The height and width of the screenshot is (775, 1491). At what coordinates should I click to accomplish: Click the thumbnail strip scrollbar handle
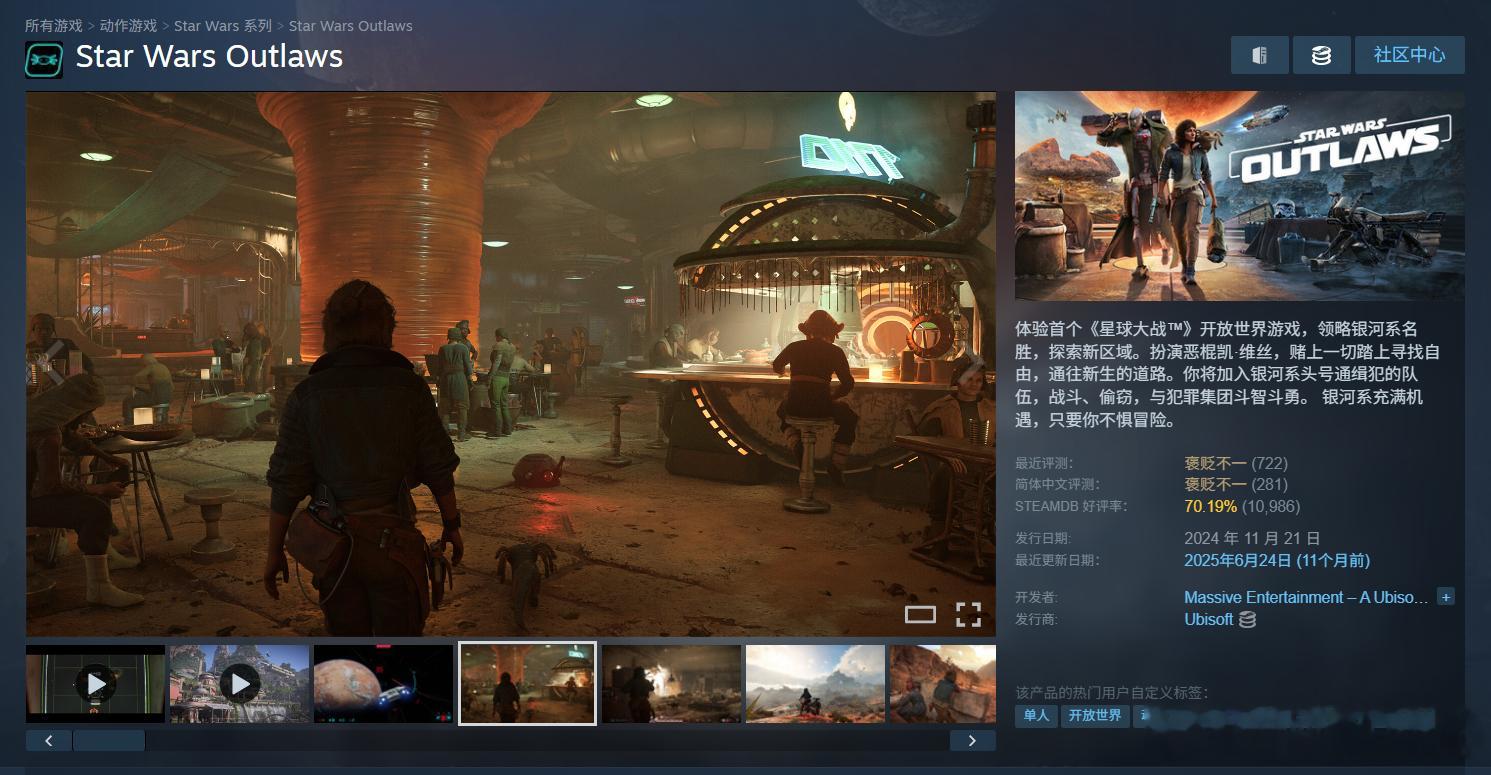109,740
